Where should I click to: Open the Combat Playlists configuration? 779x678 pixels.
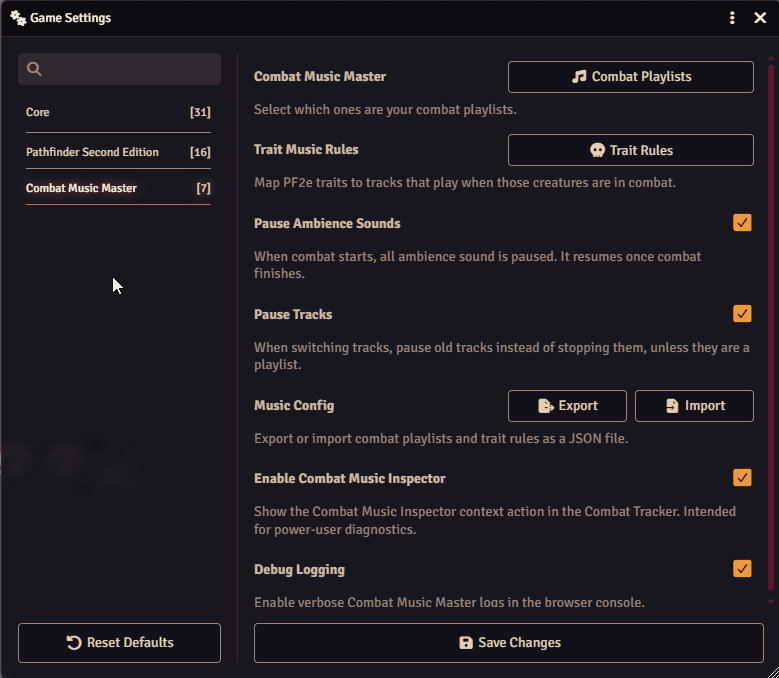(630, 77)
